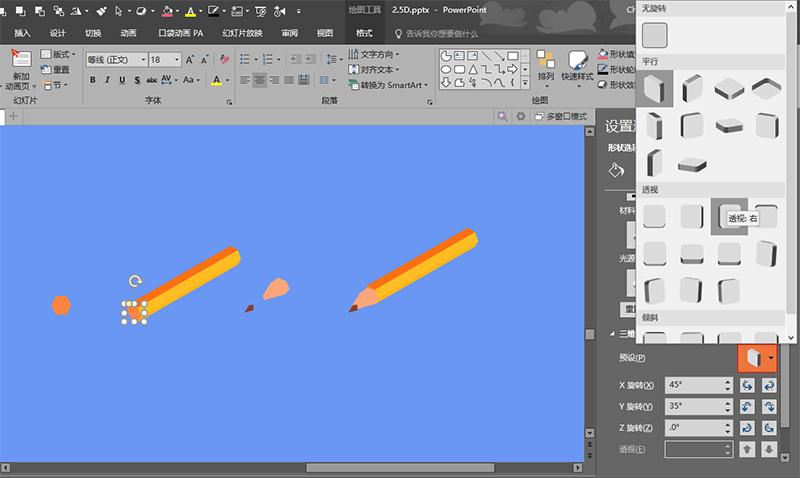Open the font name combo box
Viewport: 800px width, 478px height.
115,60
